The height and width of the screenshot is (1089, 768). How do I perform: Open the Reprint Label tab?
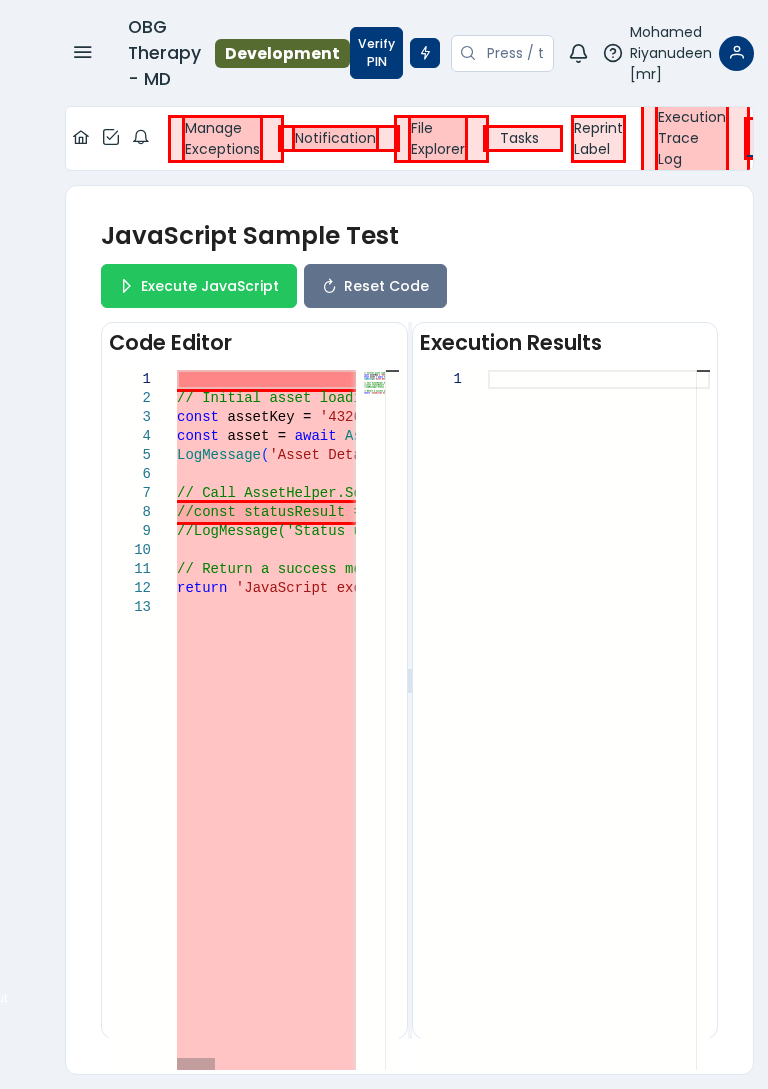pos(598,139)
